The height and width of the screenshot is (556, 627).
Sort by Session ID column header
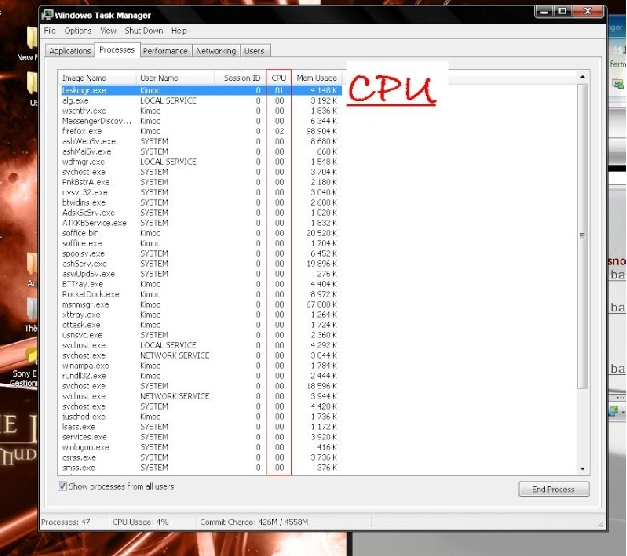click(x=240, y=78)
